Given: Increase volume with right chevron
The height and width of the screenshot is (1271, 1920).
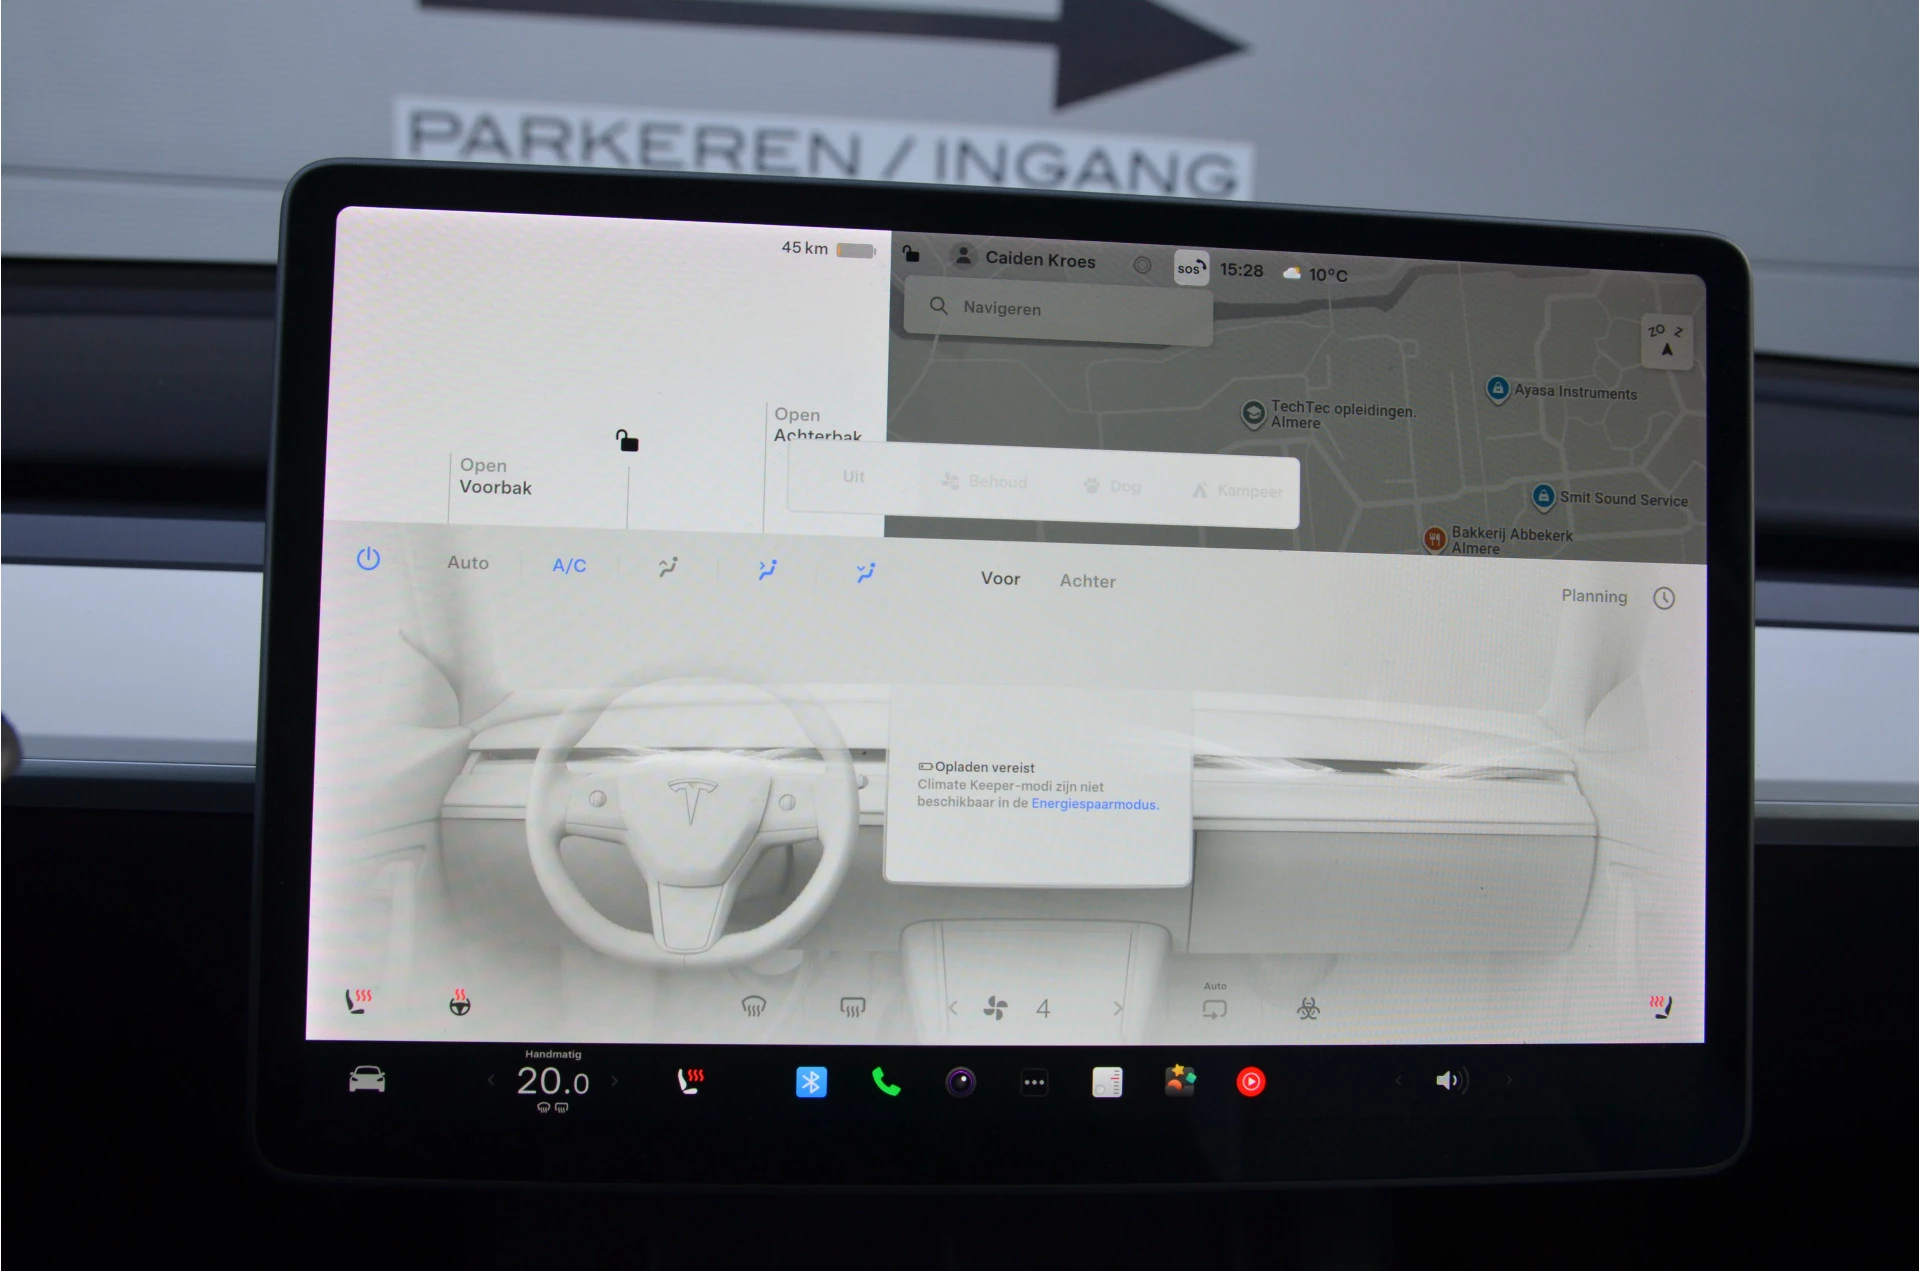Looking at the screenshot, I should 1508,1081.
